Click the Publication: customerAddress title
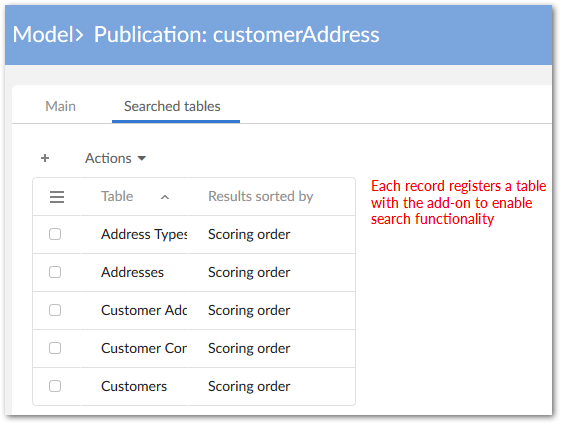The width and height of the screenshot is (561, 424). click(236, 35)
